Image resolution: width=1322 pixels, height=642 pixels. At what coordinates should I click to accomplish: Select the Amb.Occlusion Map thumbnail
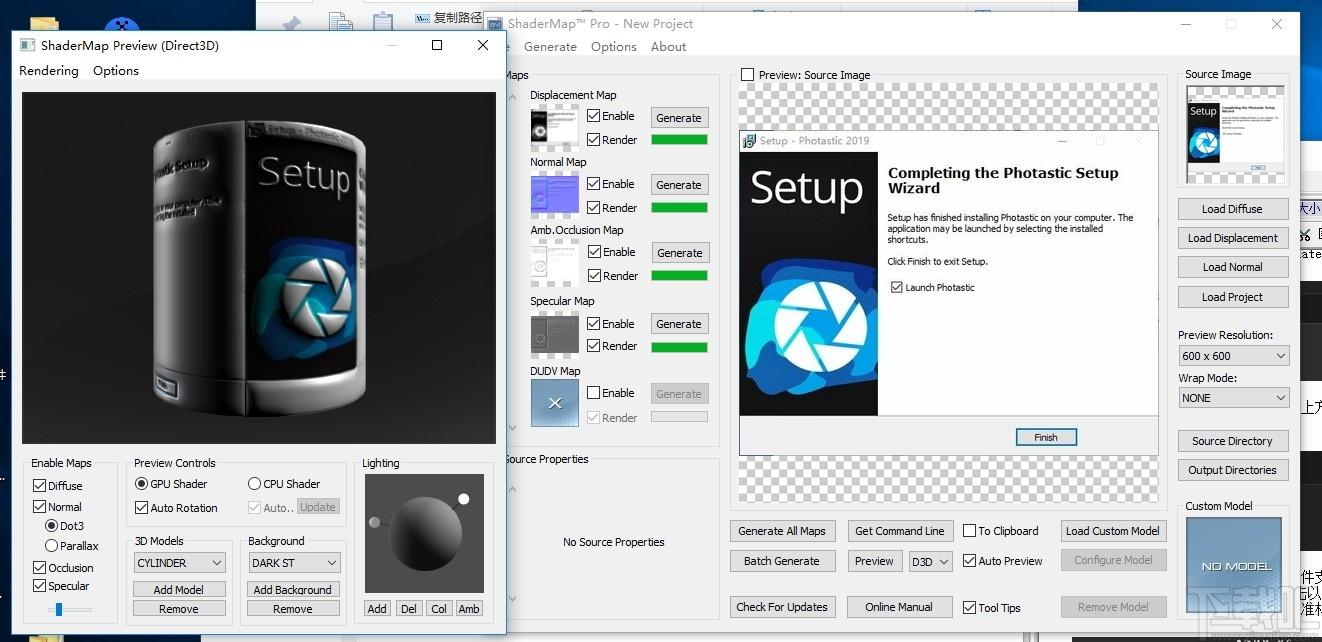pos(554,263)
